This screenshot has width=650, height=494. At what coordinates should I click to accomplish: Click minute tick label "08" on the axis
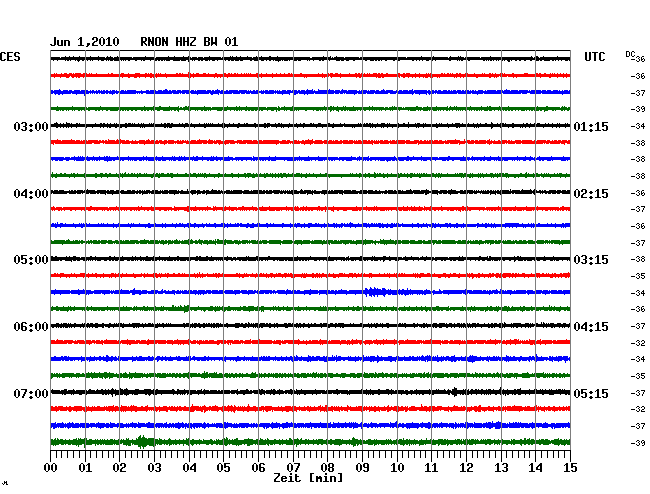point(327,468)
